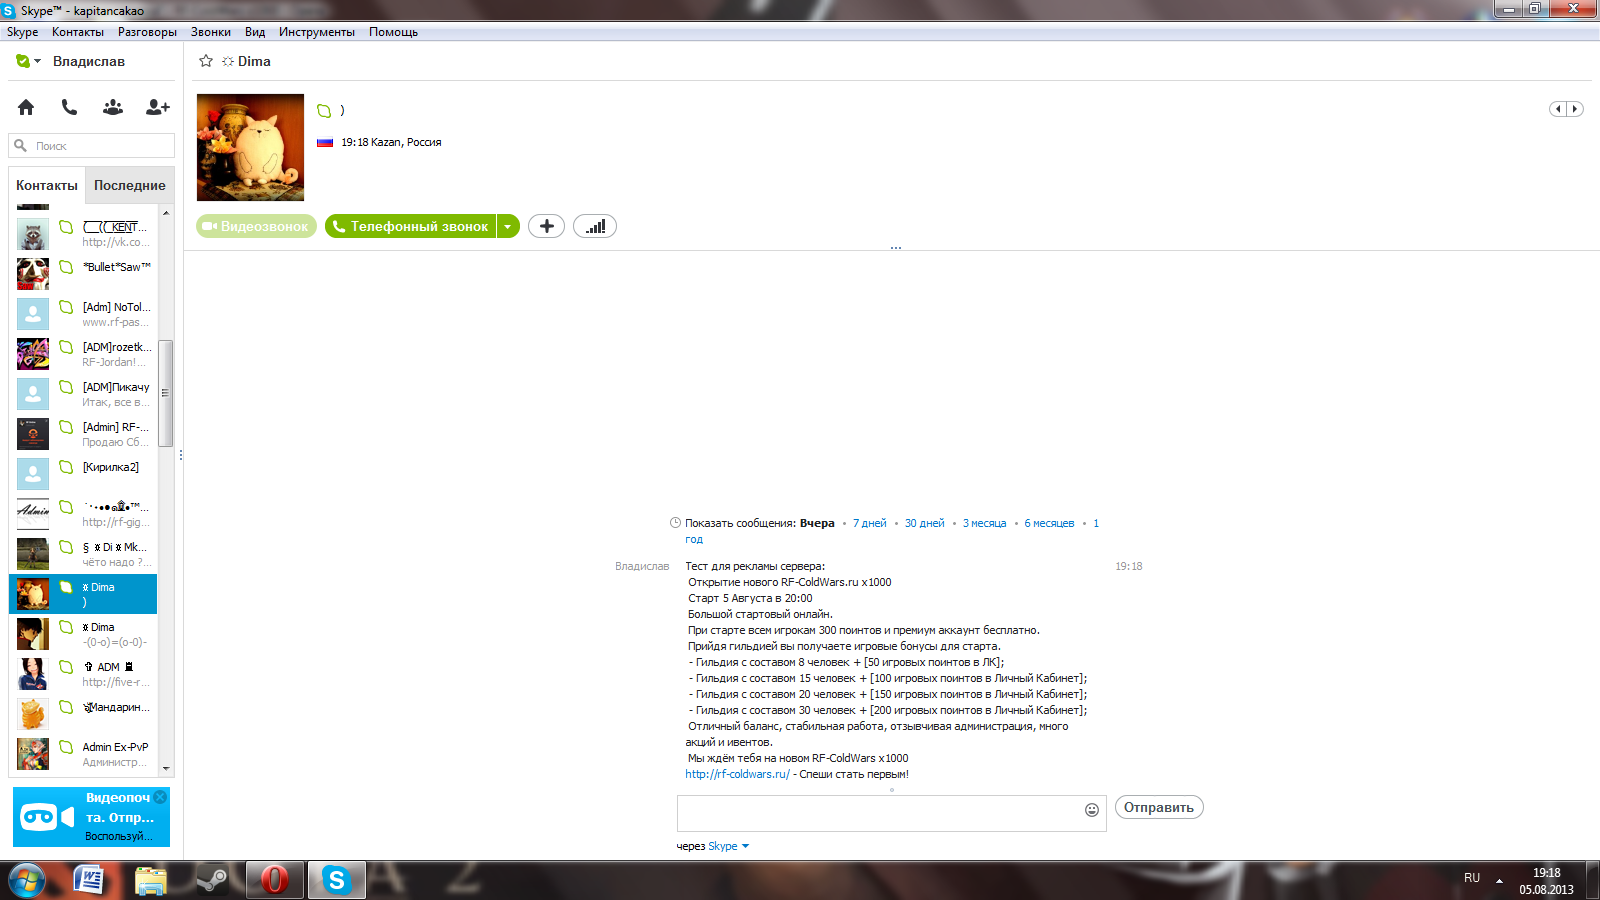
Task: Add a new contact icon
Action: (158, 107)
